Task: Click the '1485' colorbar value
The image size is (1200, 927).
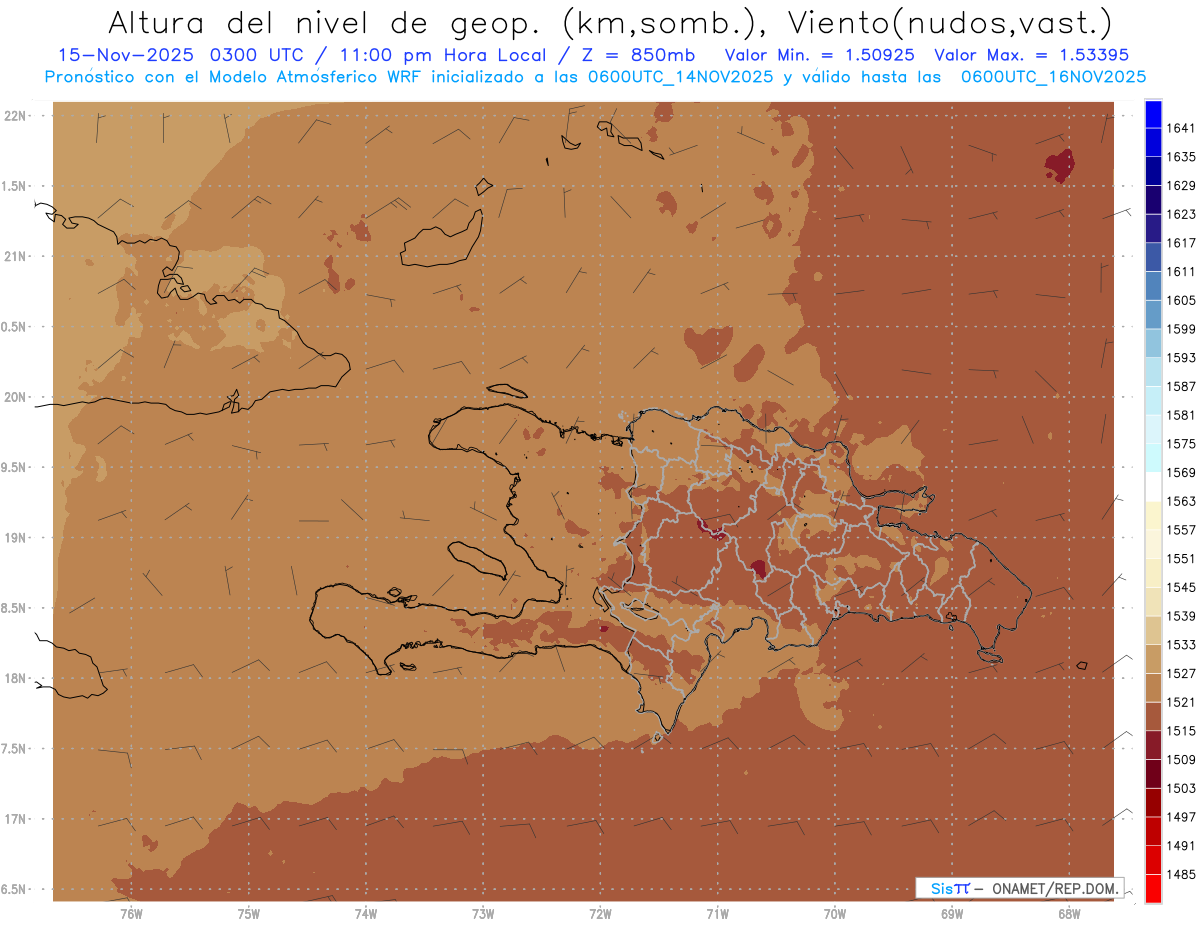Action: (x=1181, y=875)
